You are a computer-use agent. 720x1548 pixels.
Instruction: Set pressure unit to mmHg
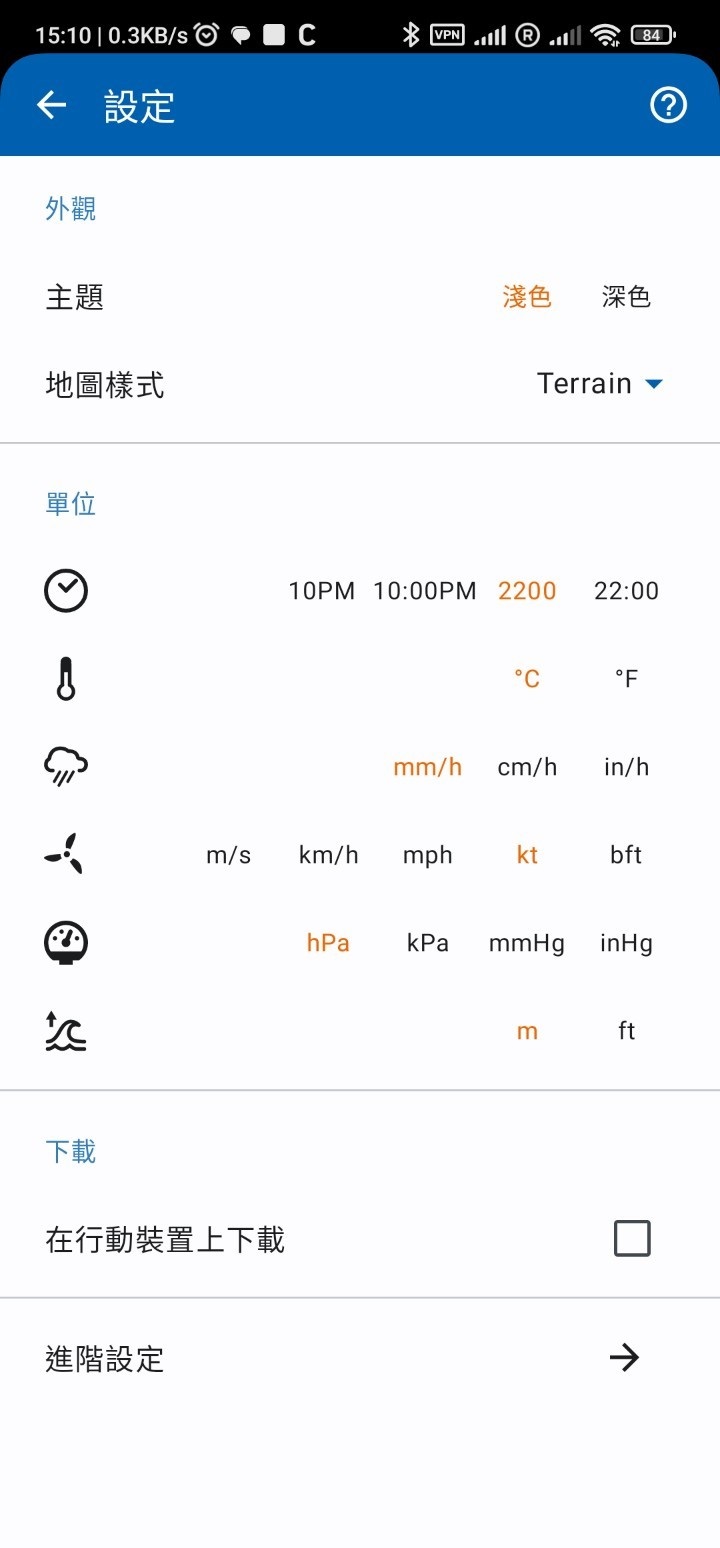point(527,943)
